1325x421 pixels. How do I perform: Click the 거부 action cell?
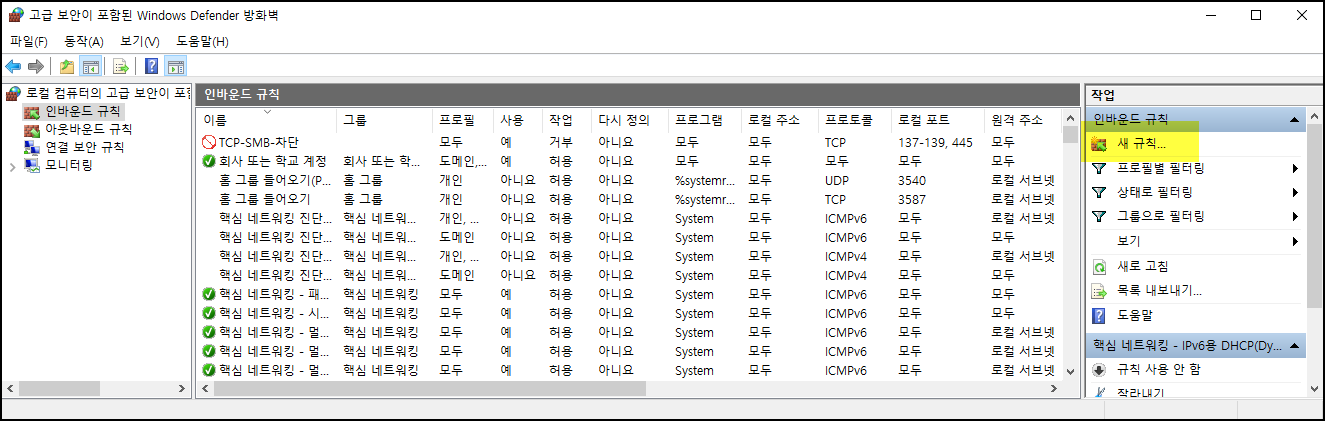coord(561,143)
